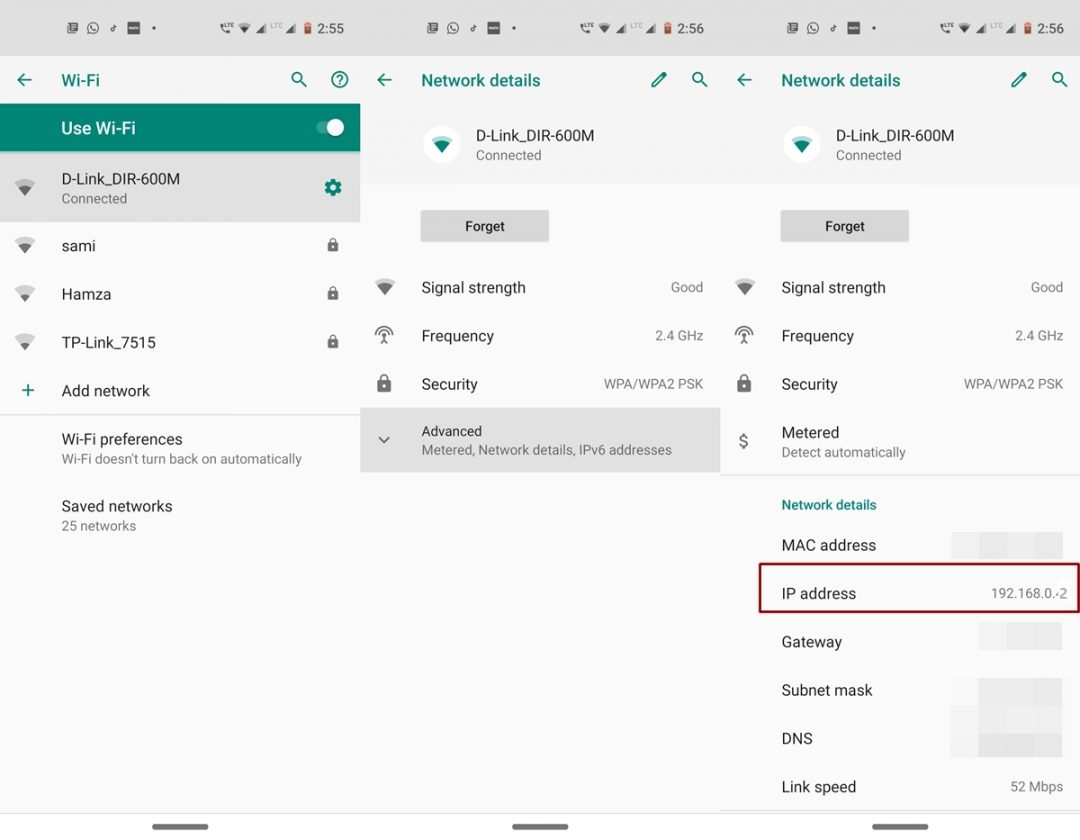Image resolution: width=1080 pixels, height=840 pixels.
Task: Expand the Advanced section chevron
Action: click(x=384, y=440)
